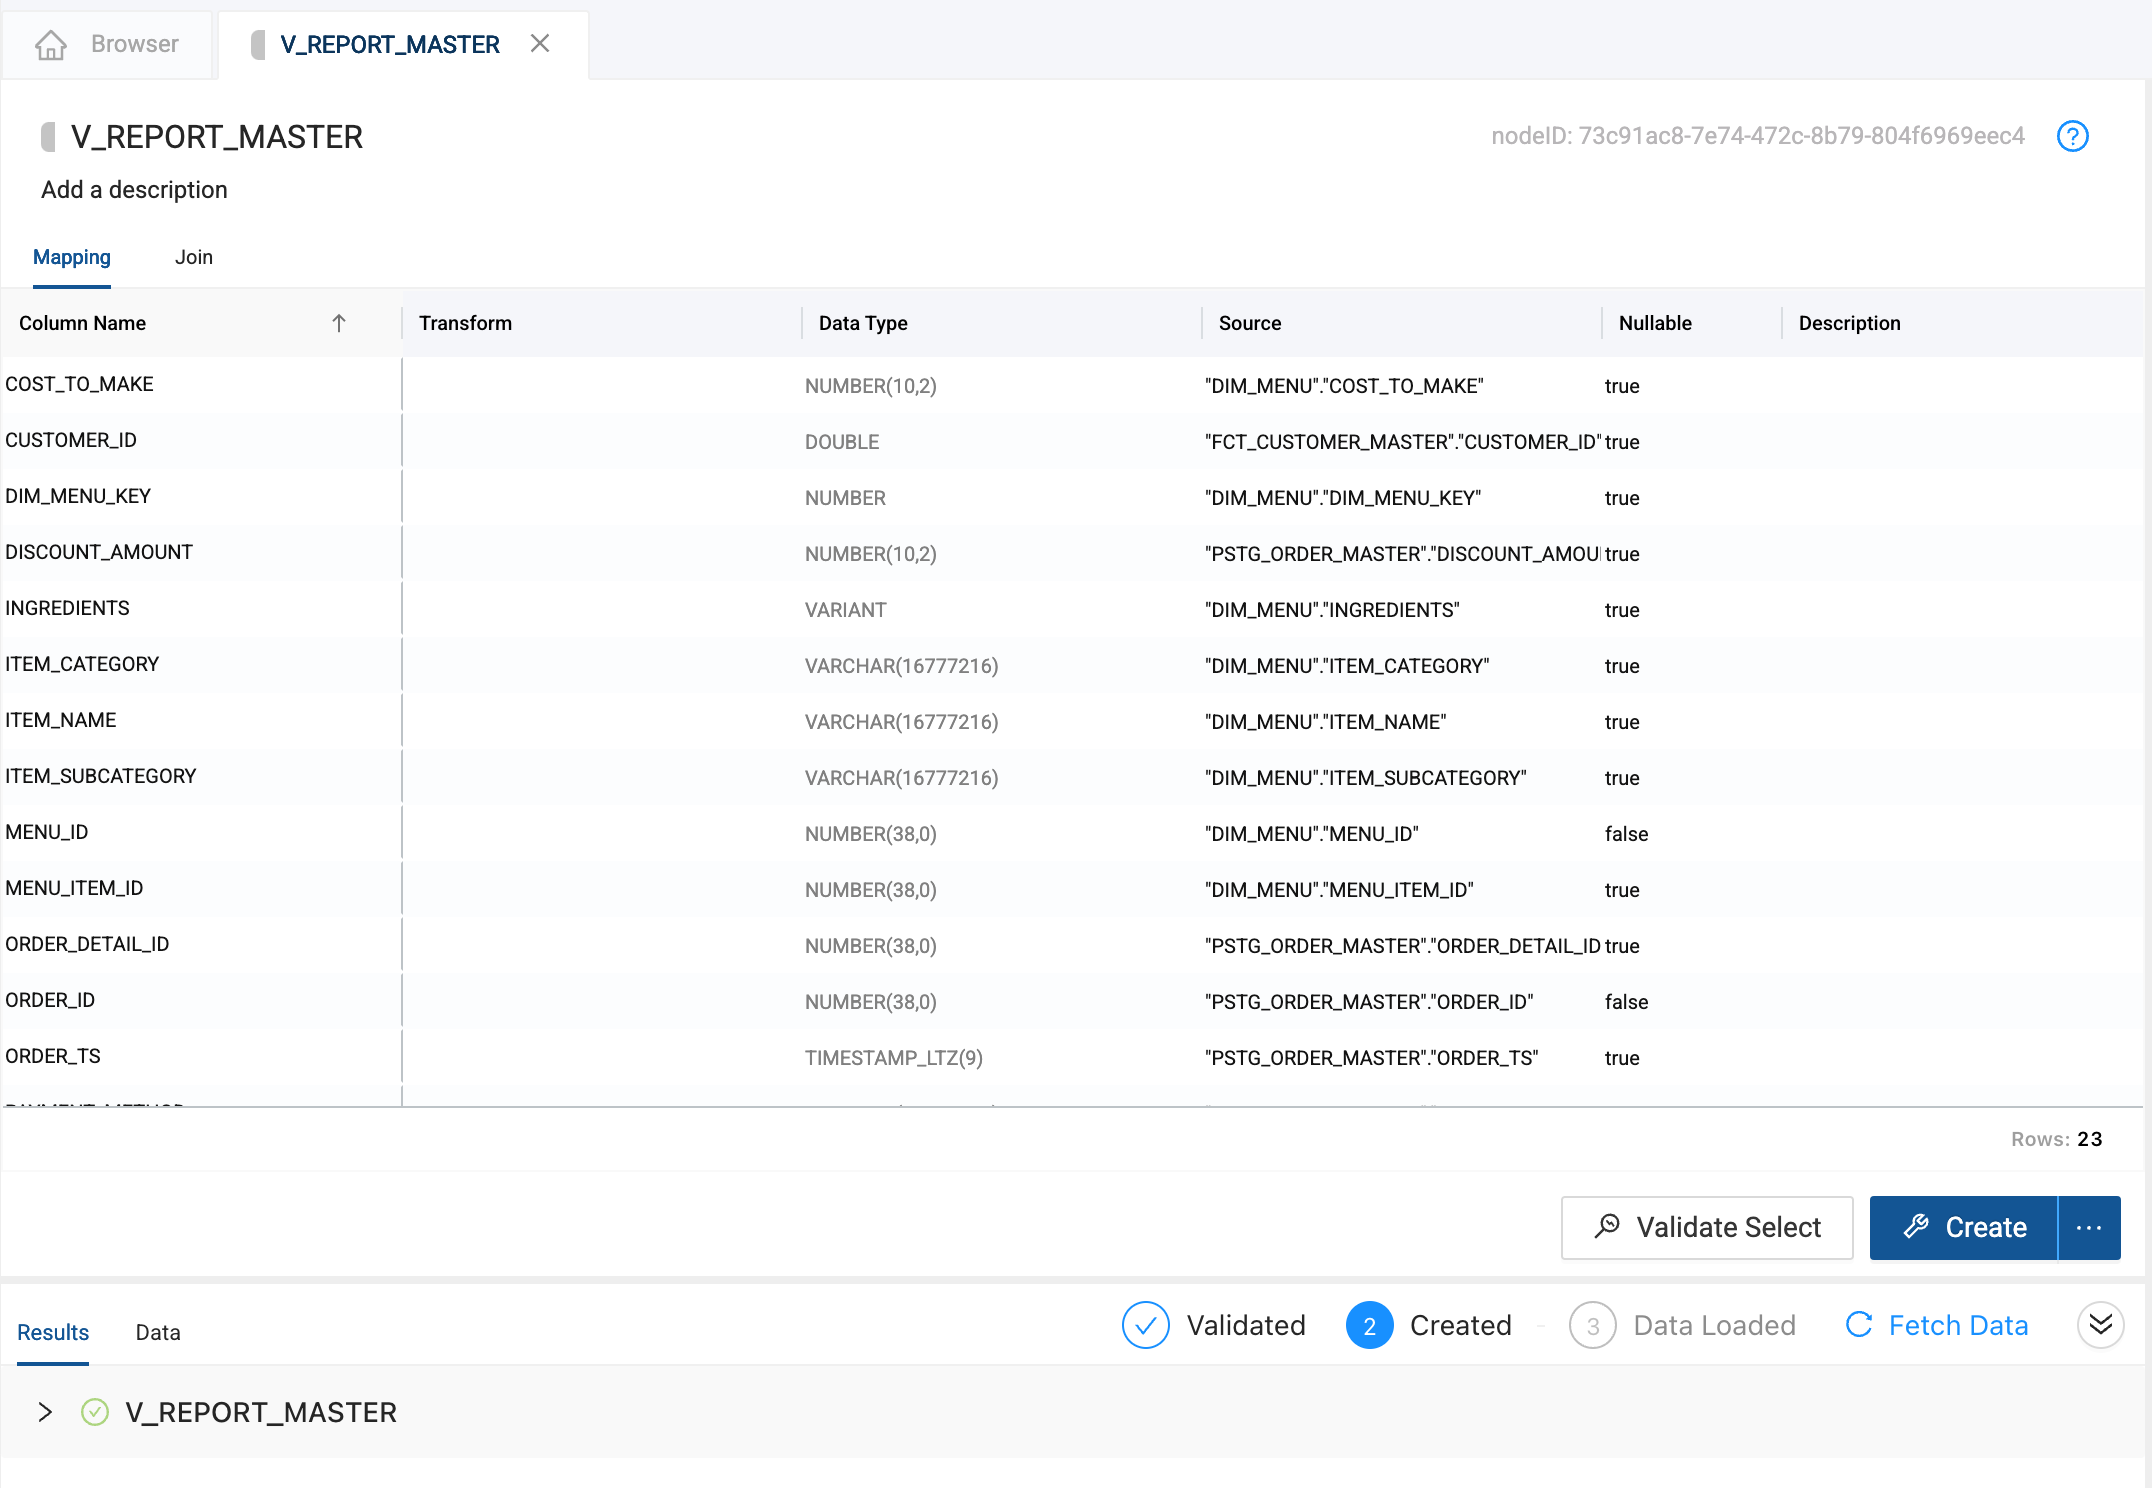Switch to the Join tab
The height and width of the screenshot is (1488, 2152).
[193, 257]
